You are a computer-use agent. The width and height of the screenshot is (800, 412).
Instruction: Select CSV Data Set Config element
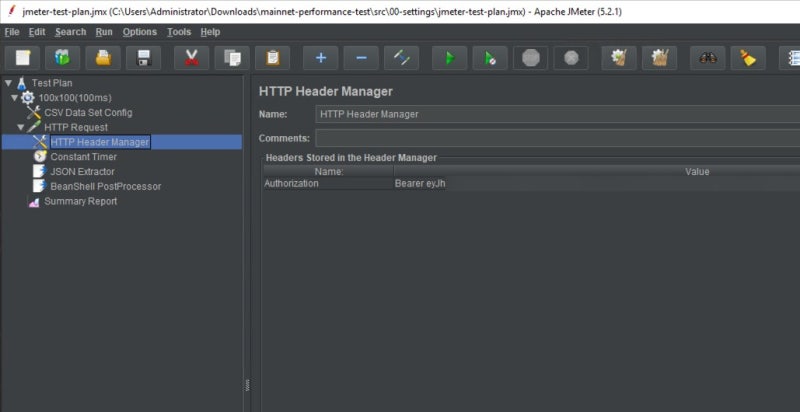point(88,112)
